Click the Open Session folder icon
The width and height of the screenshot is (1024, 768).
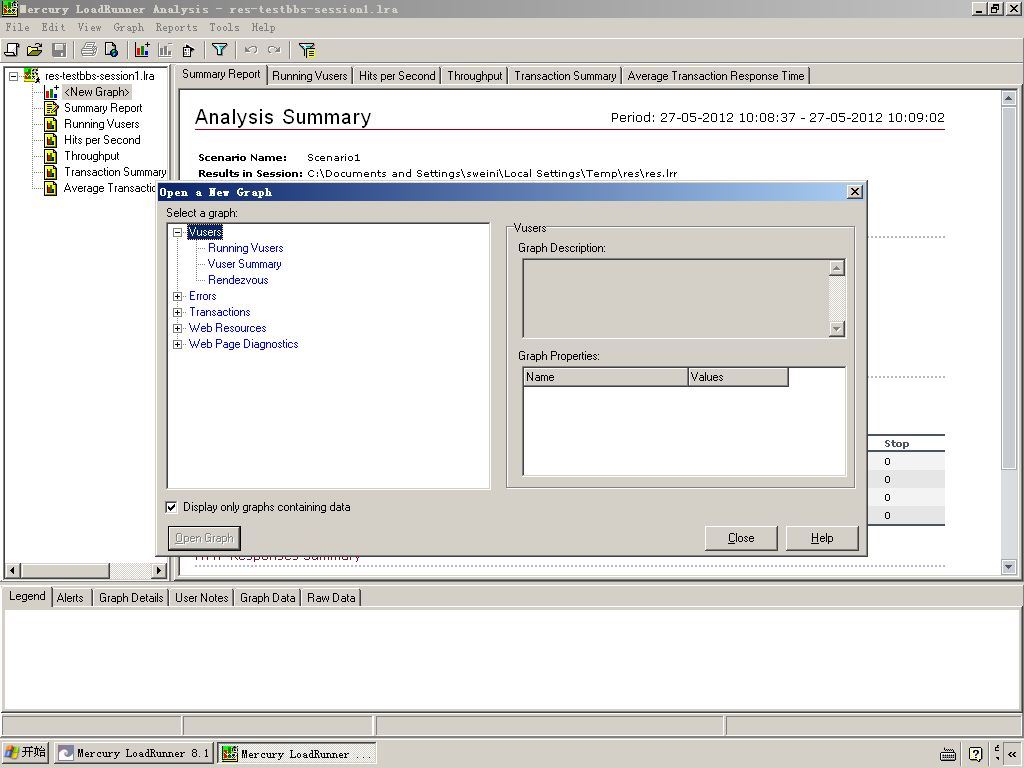[35, 50]
